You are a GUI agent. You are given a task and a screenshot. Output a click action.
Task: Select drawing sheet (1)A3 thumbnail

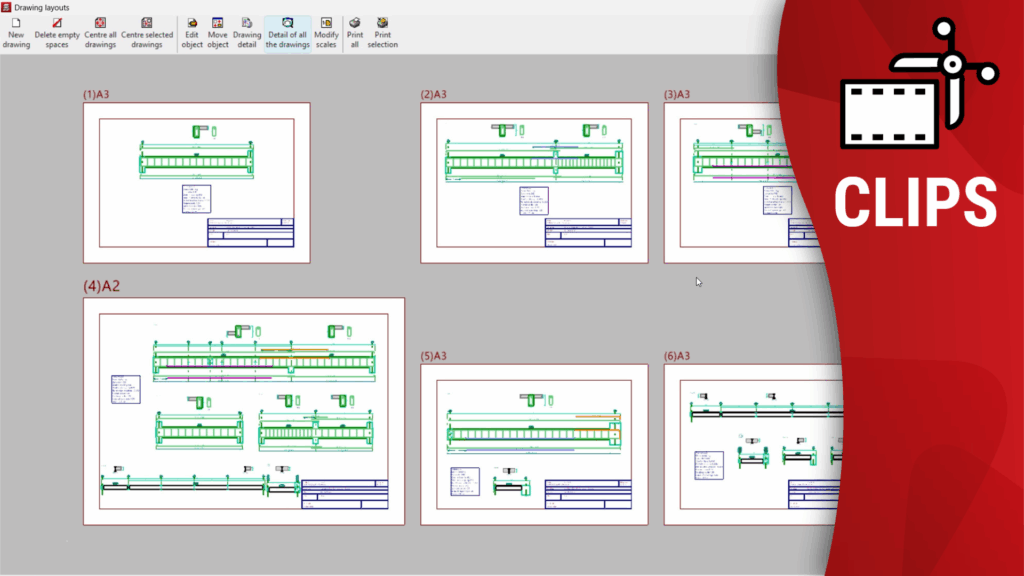pos(196,182)
